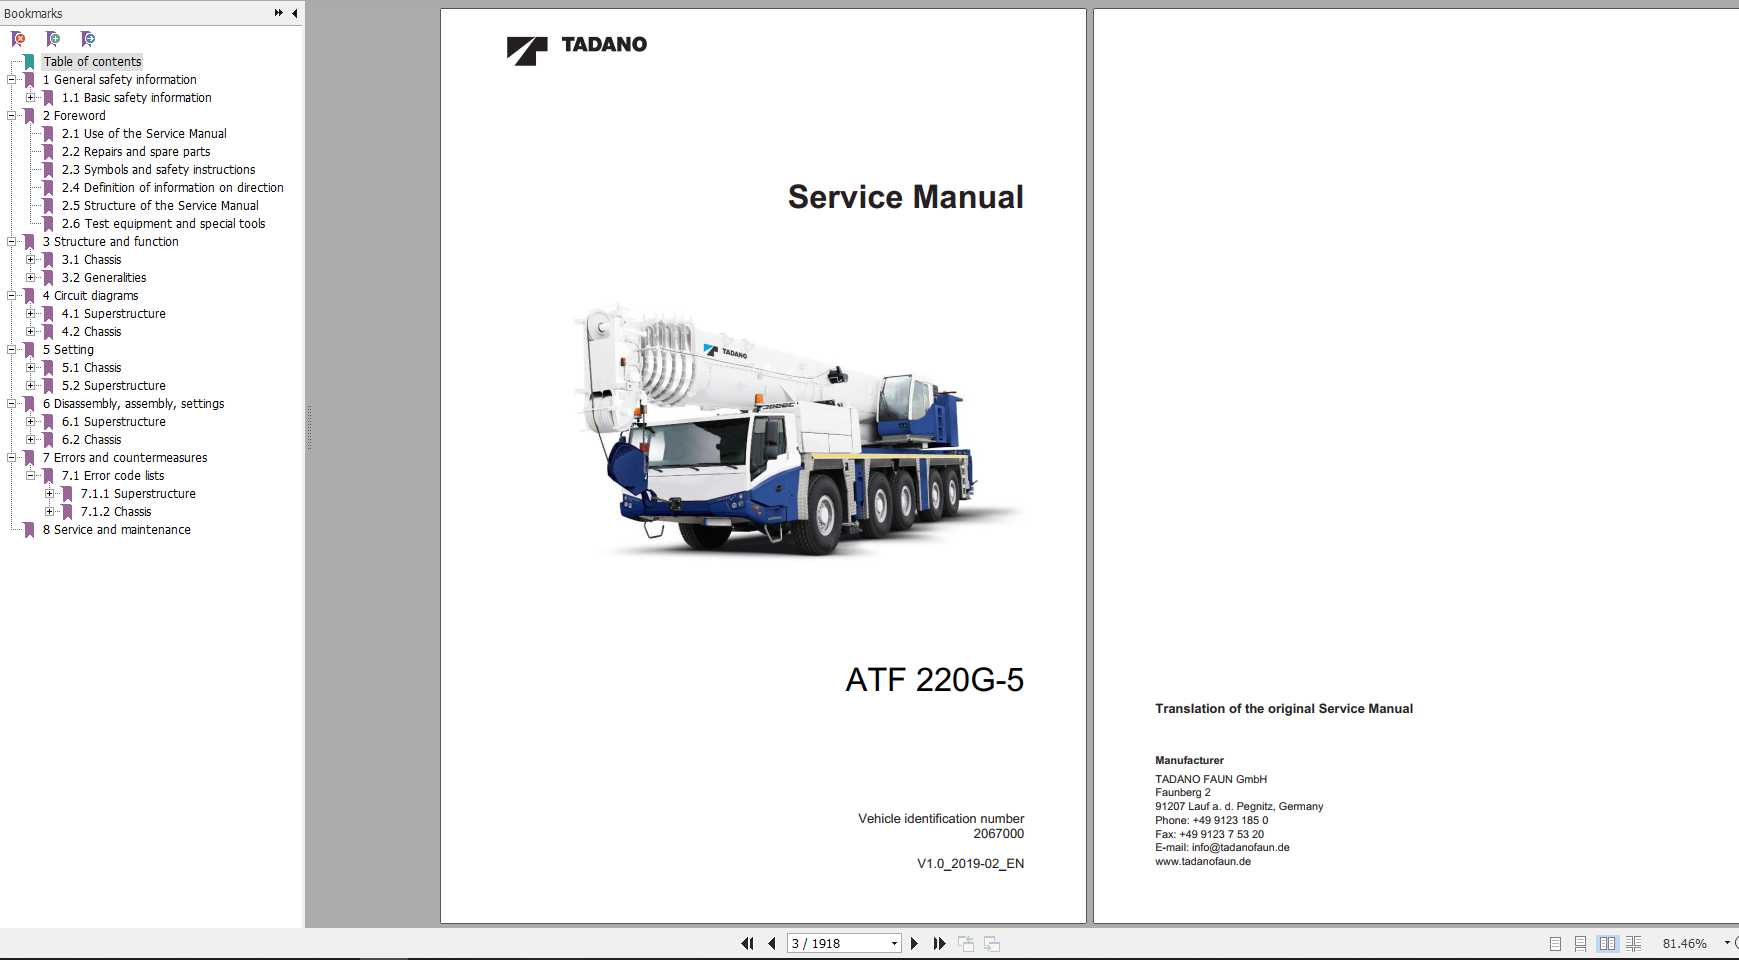Collapse the 7 Errors and countermeasures node
Screen dimensions: 1739x960
coord(12,458)
